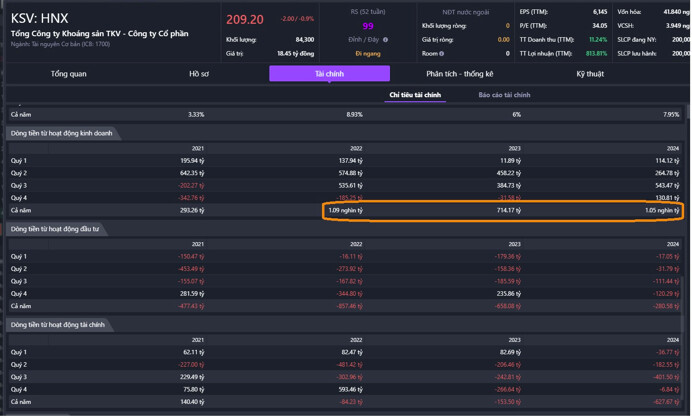Screen dimensions: 692x420
Task: Collapse Dòng tiền từ hoạt động đầu tư section
Action: pos(54,229)
